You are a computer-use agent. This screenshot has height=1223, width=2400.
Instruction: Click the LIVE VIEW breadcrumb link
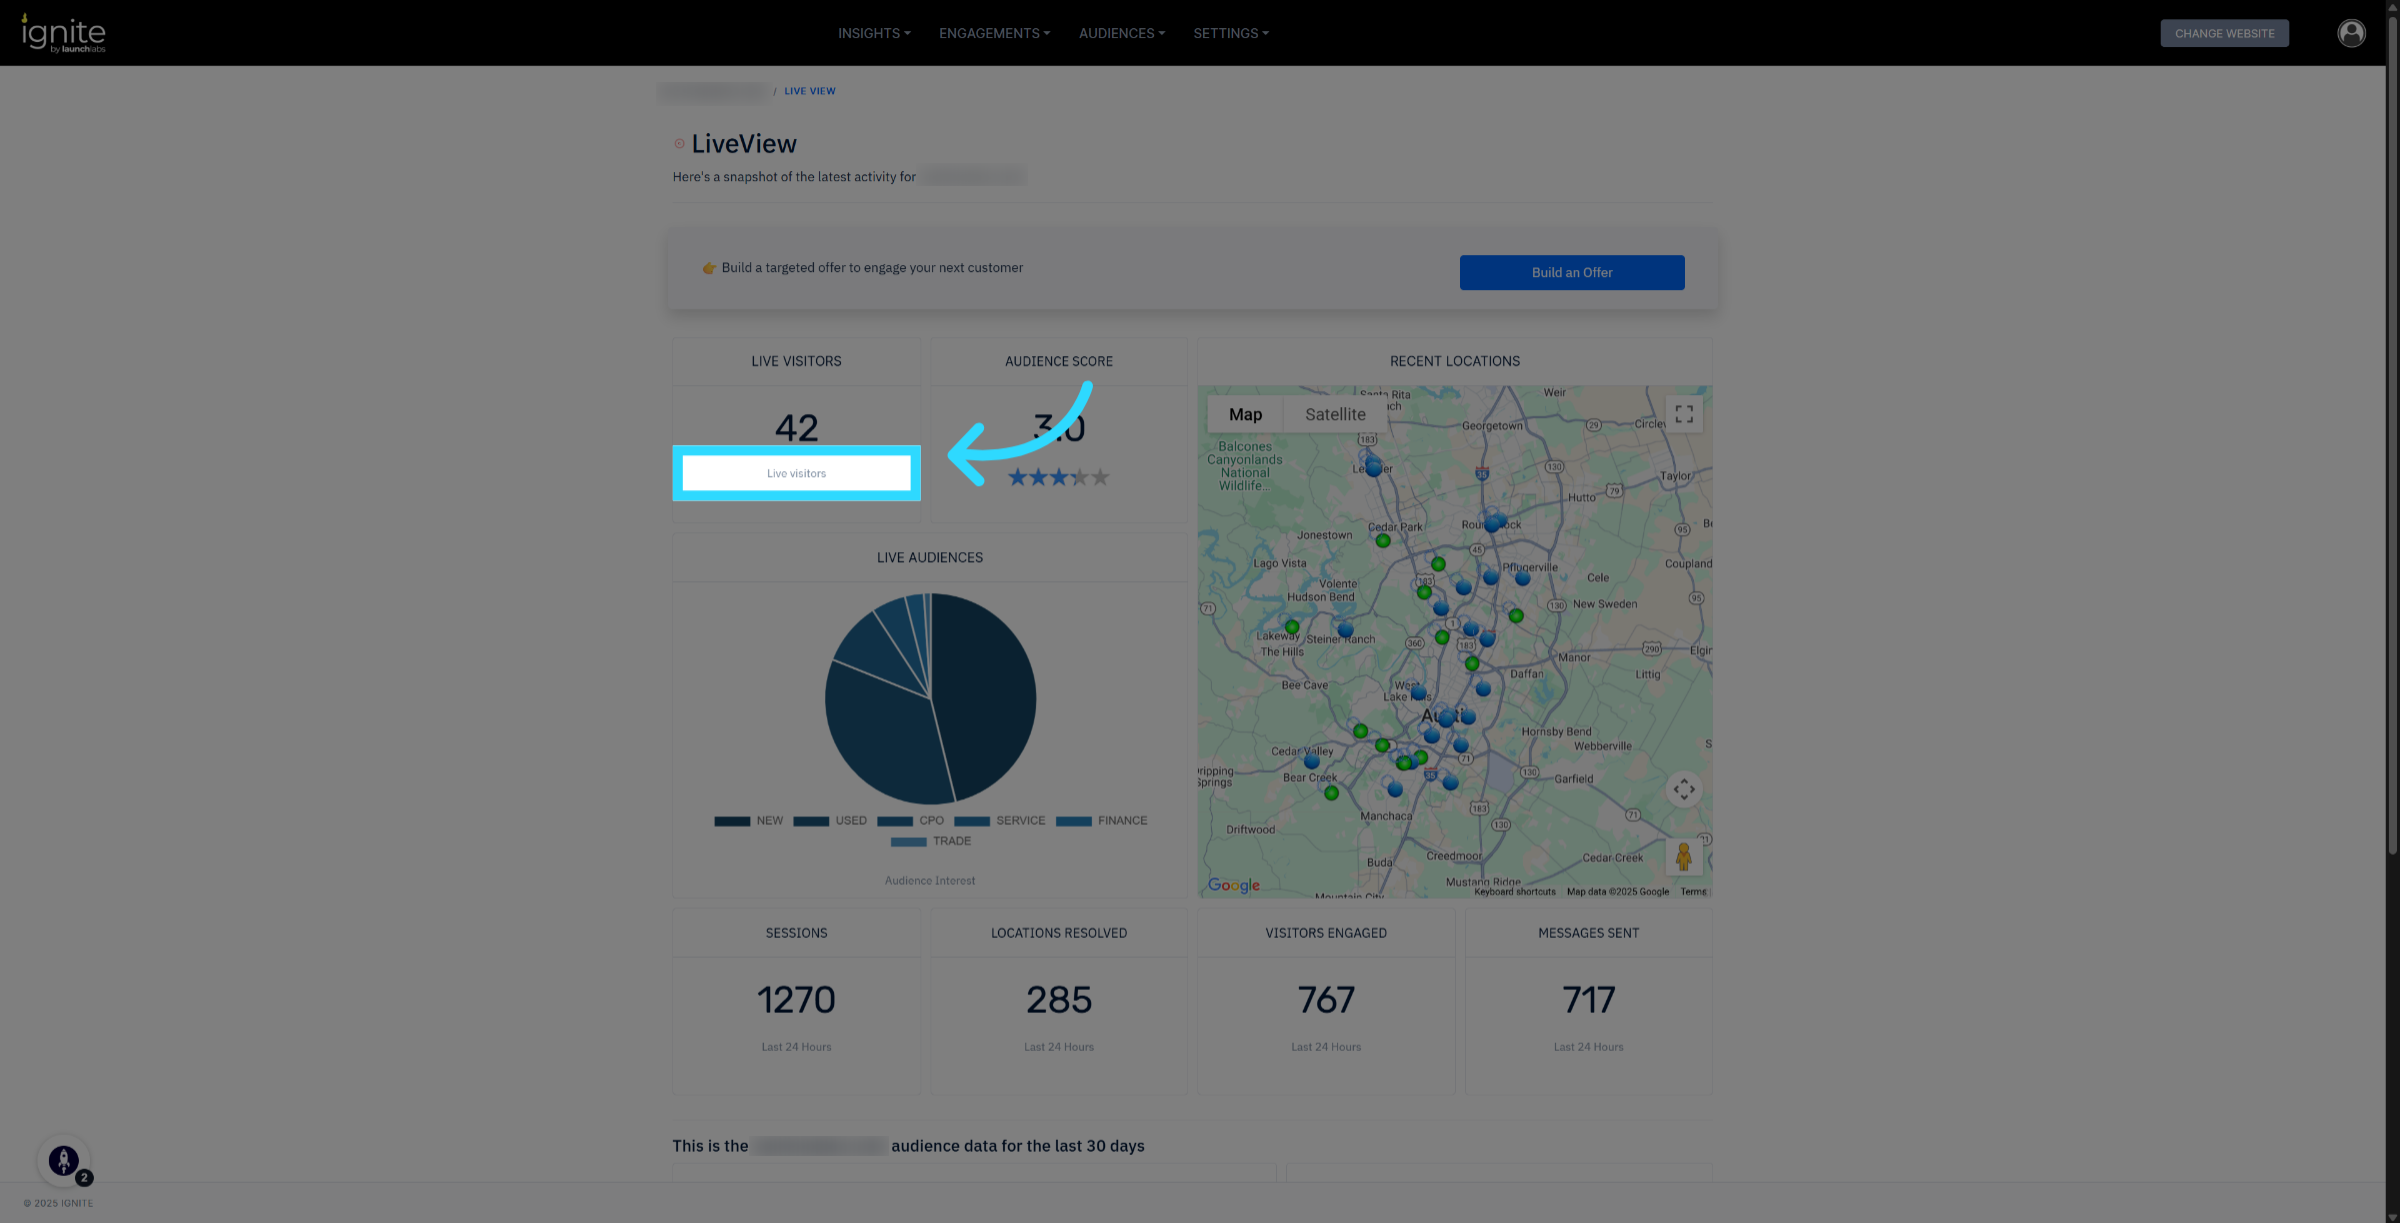[809, 91]
